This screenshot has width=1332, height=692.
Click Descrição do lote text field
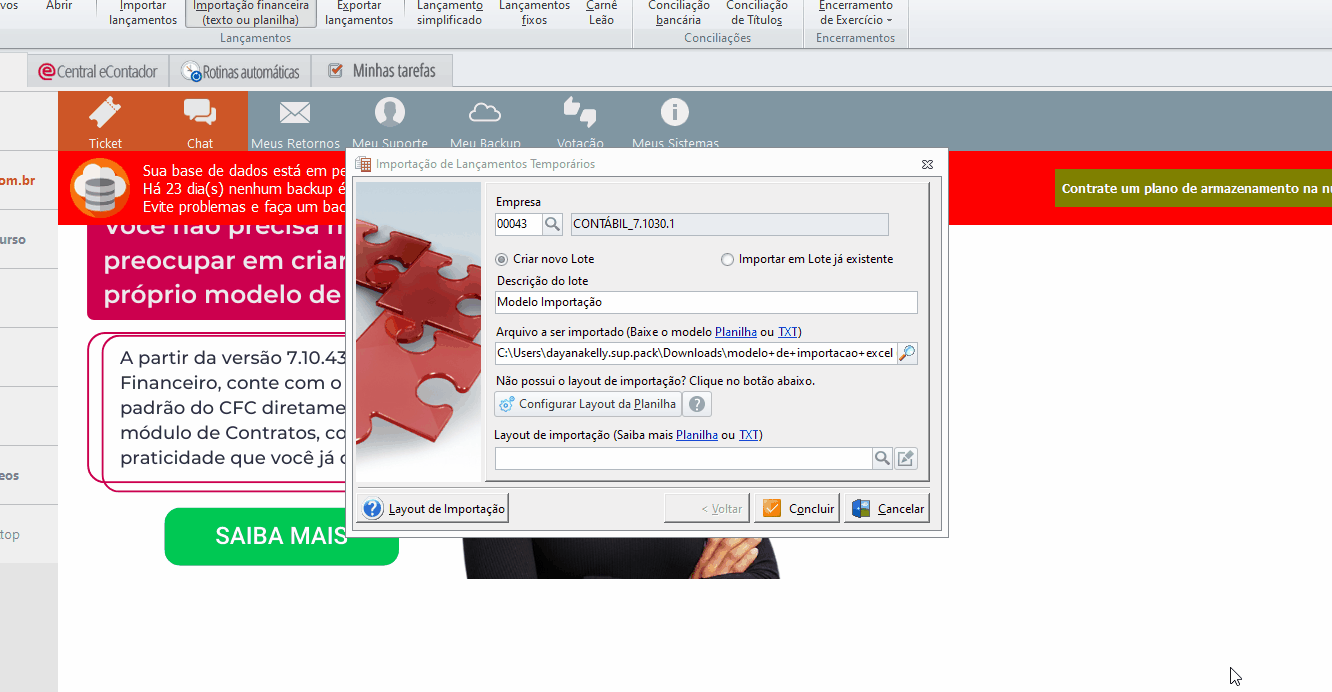tap(706, 302)
